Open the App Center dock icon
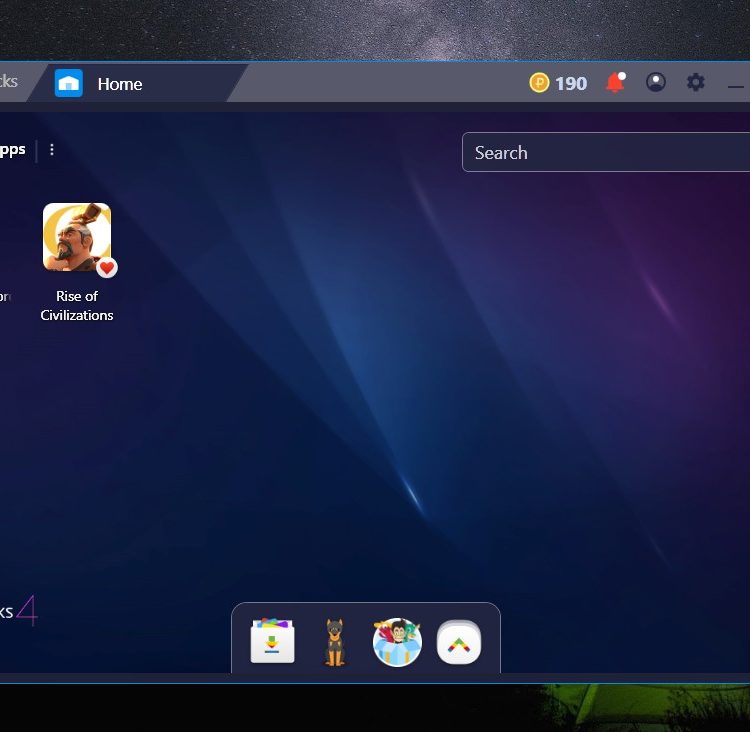The width and height of the screenshot is (750, 732). 273,641
